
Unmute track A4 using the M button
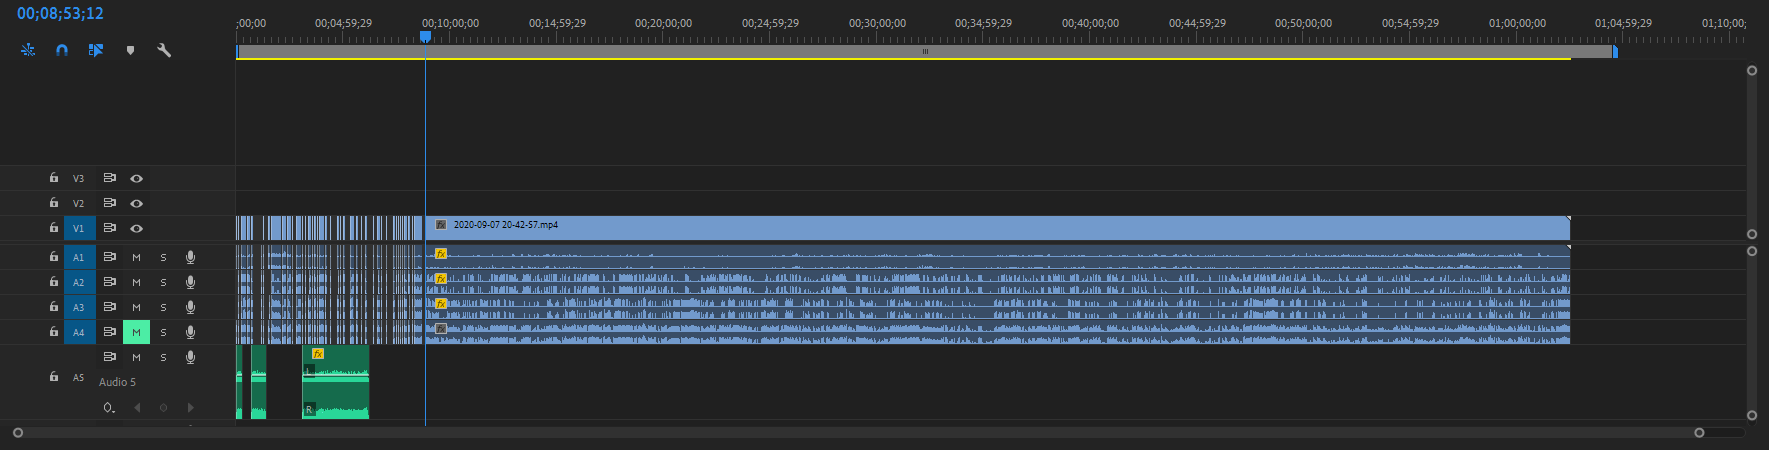[x=137, y=332]
